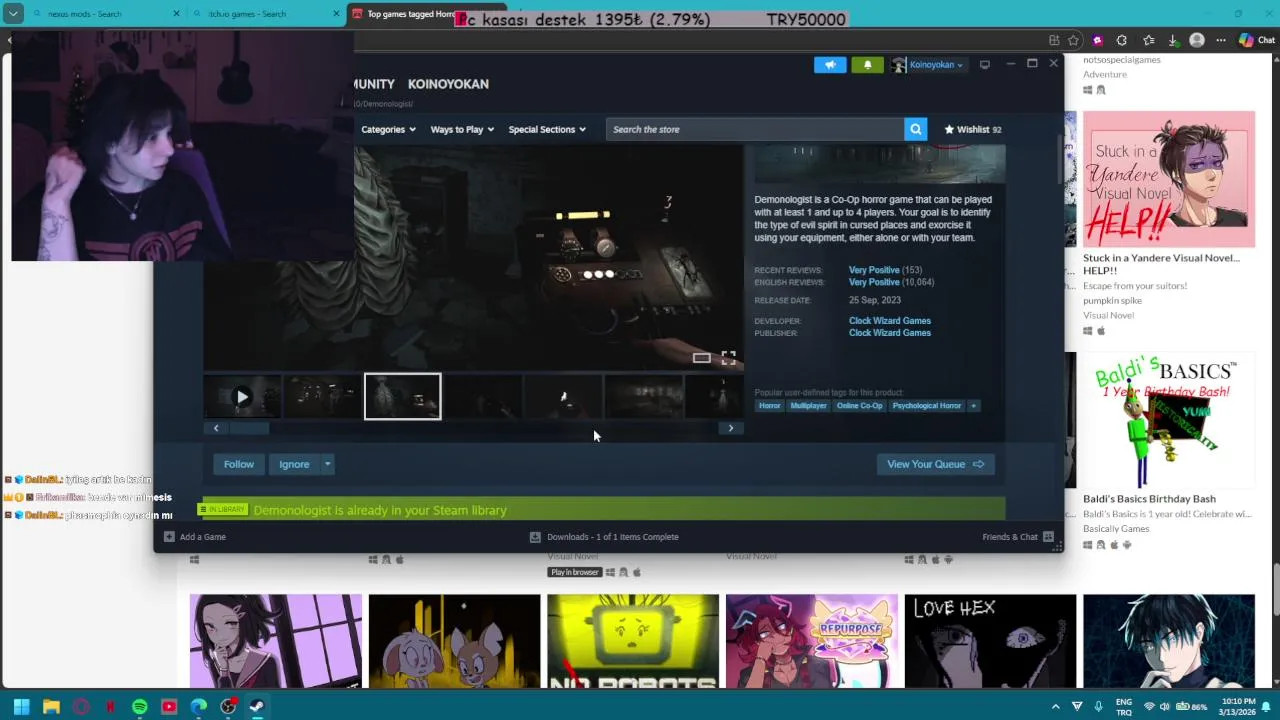Viewport: 1280px width, 720px height.
Task: Open the KOINOYOKAN profile tab
Action: coord(448,84)
